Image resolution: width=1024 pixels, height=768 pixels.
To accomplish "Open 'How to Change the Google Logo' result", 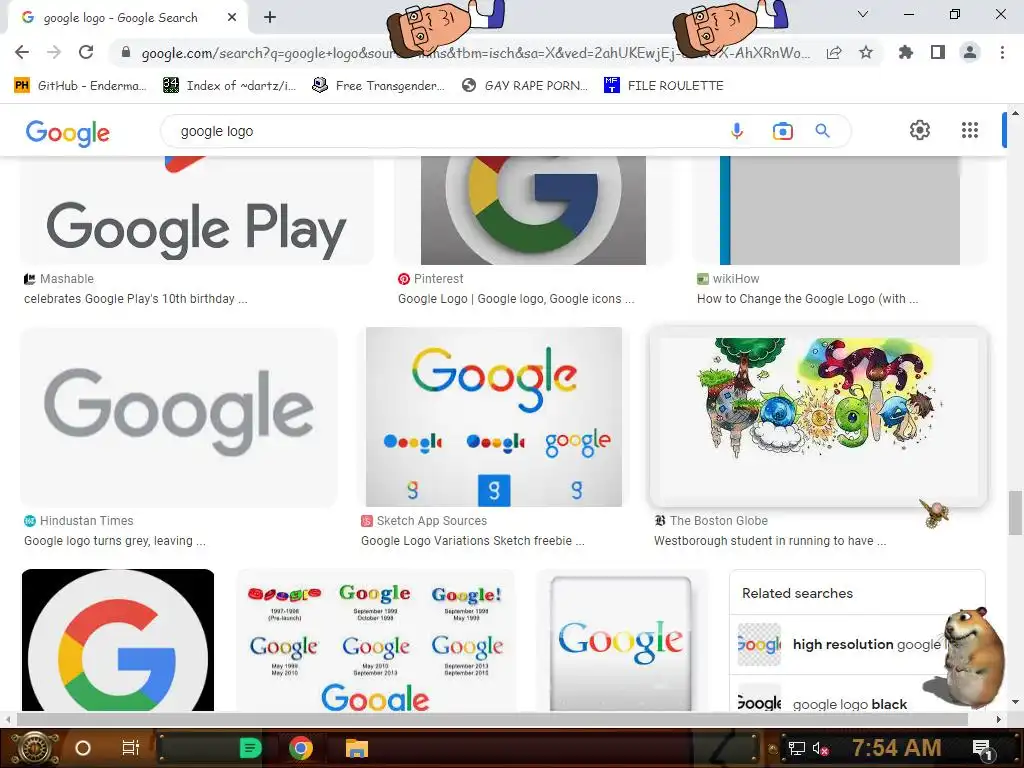I will (807, 298).
